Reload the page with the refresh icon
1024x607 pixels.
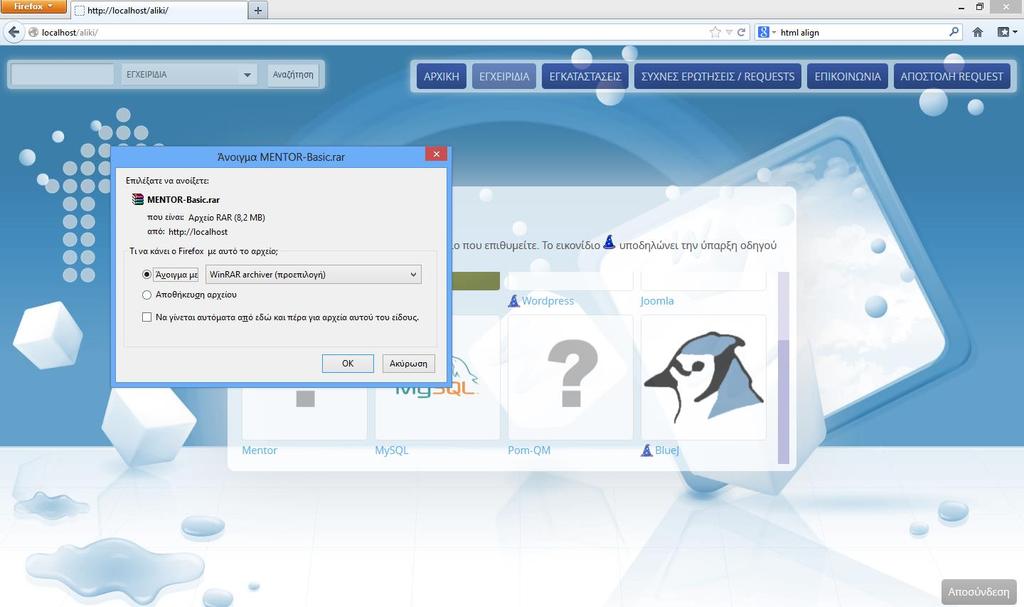[741, 32]
